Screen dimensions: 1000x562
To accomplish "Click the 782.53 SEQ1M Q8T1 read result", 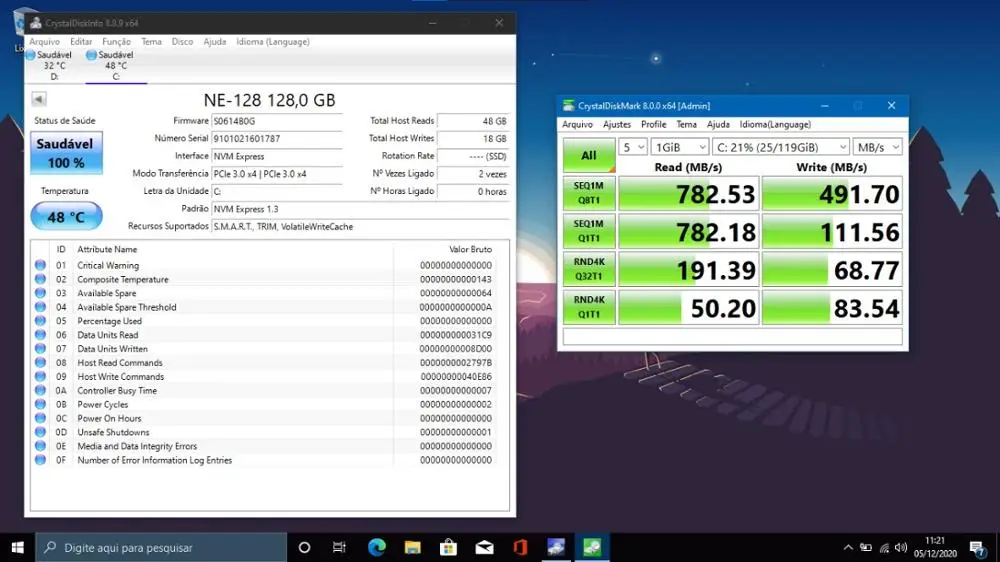I will point(689,193).
